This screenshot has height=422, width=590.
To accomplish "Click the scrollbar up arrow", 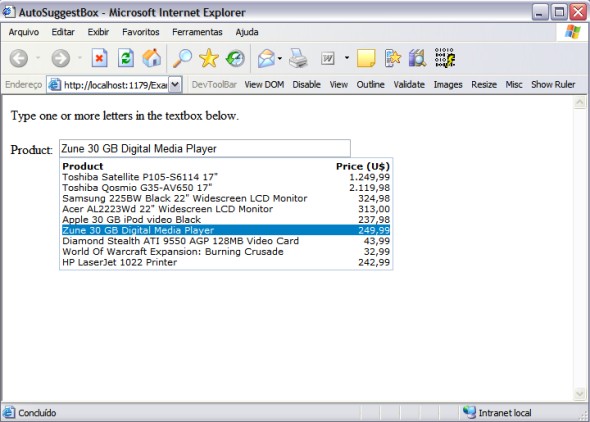I will click(x=580, y=102).
